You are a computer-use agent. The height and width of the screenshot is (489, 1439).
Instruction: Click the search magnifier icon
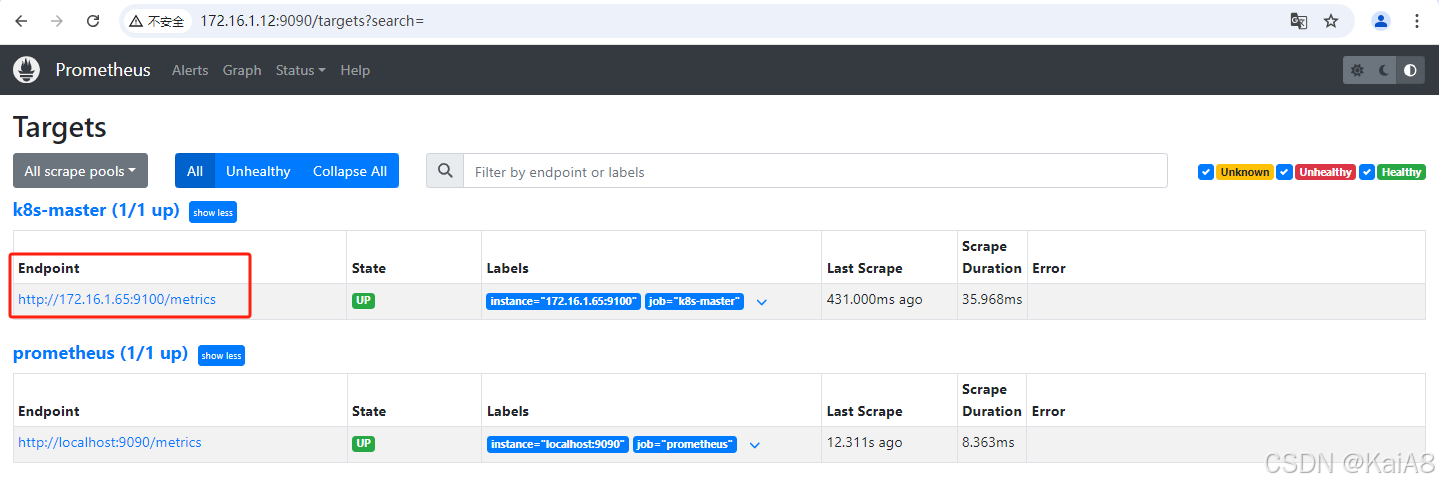(445, 171)
